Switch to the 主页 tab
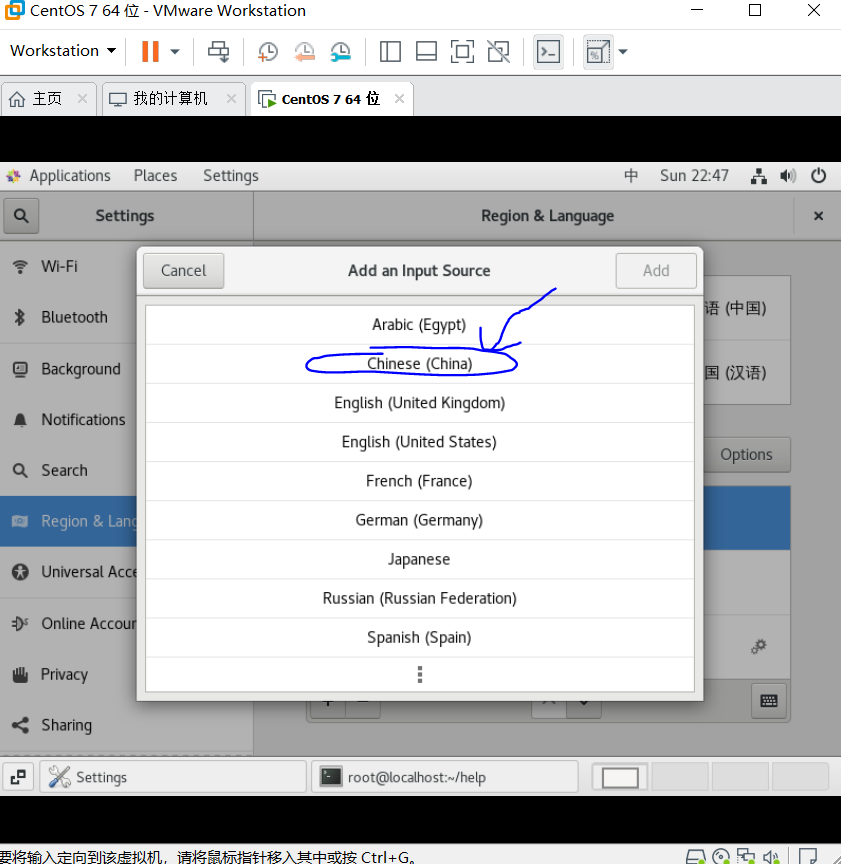 [47, 99]
